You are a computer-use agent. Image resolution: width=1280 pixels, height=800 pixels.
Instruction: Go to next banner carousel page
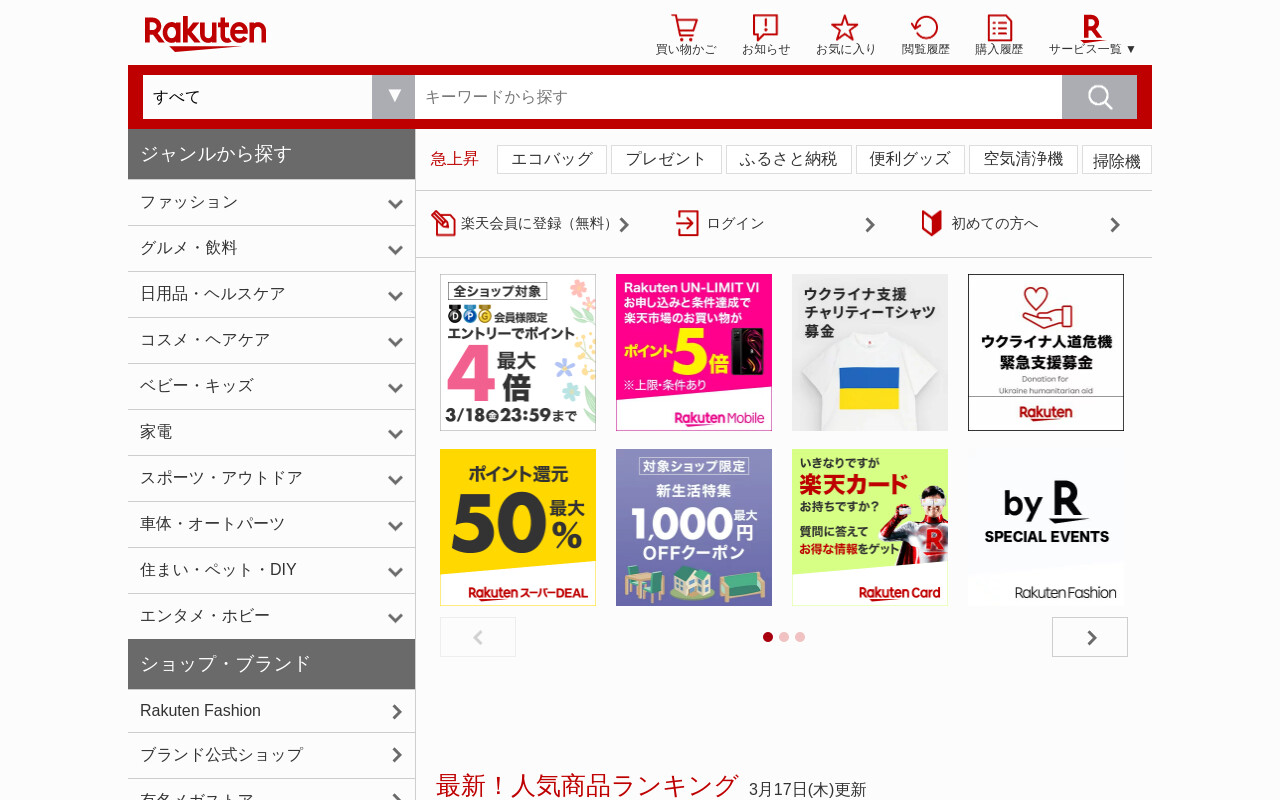1090,637
